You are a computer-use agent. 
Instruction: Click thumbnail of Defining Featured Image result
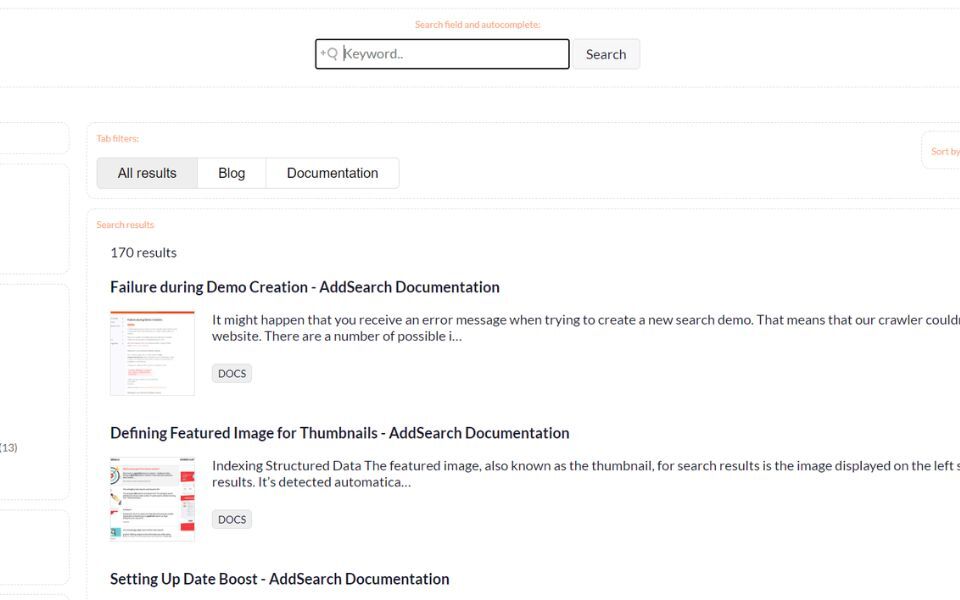[152, 499]
